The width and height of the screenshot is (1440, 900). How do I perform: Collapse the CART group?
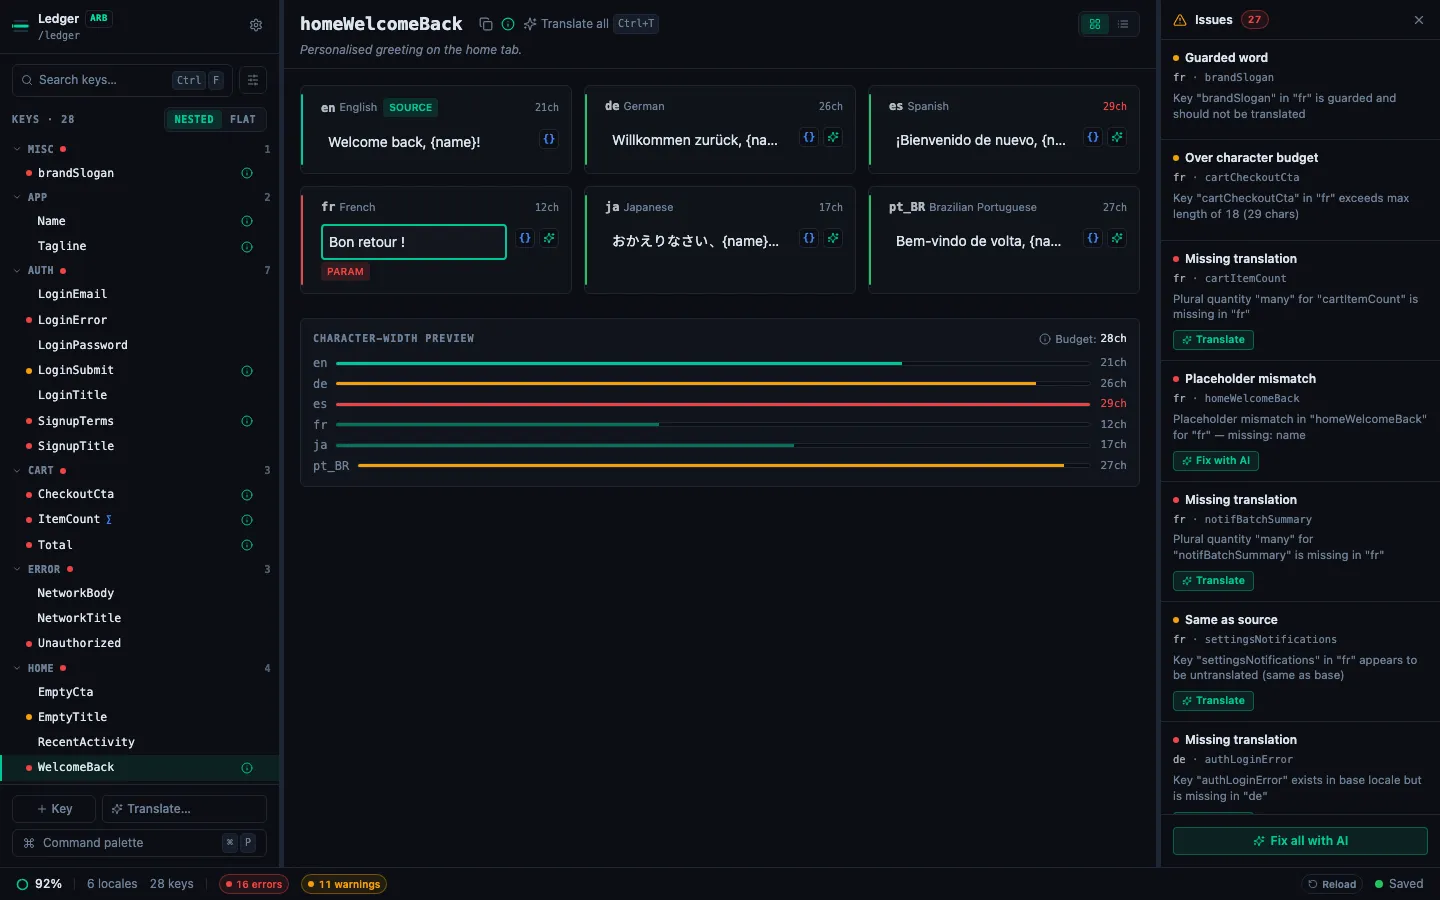17,470
